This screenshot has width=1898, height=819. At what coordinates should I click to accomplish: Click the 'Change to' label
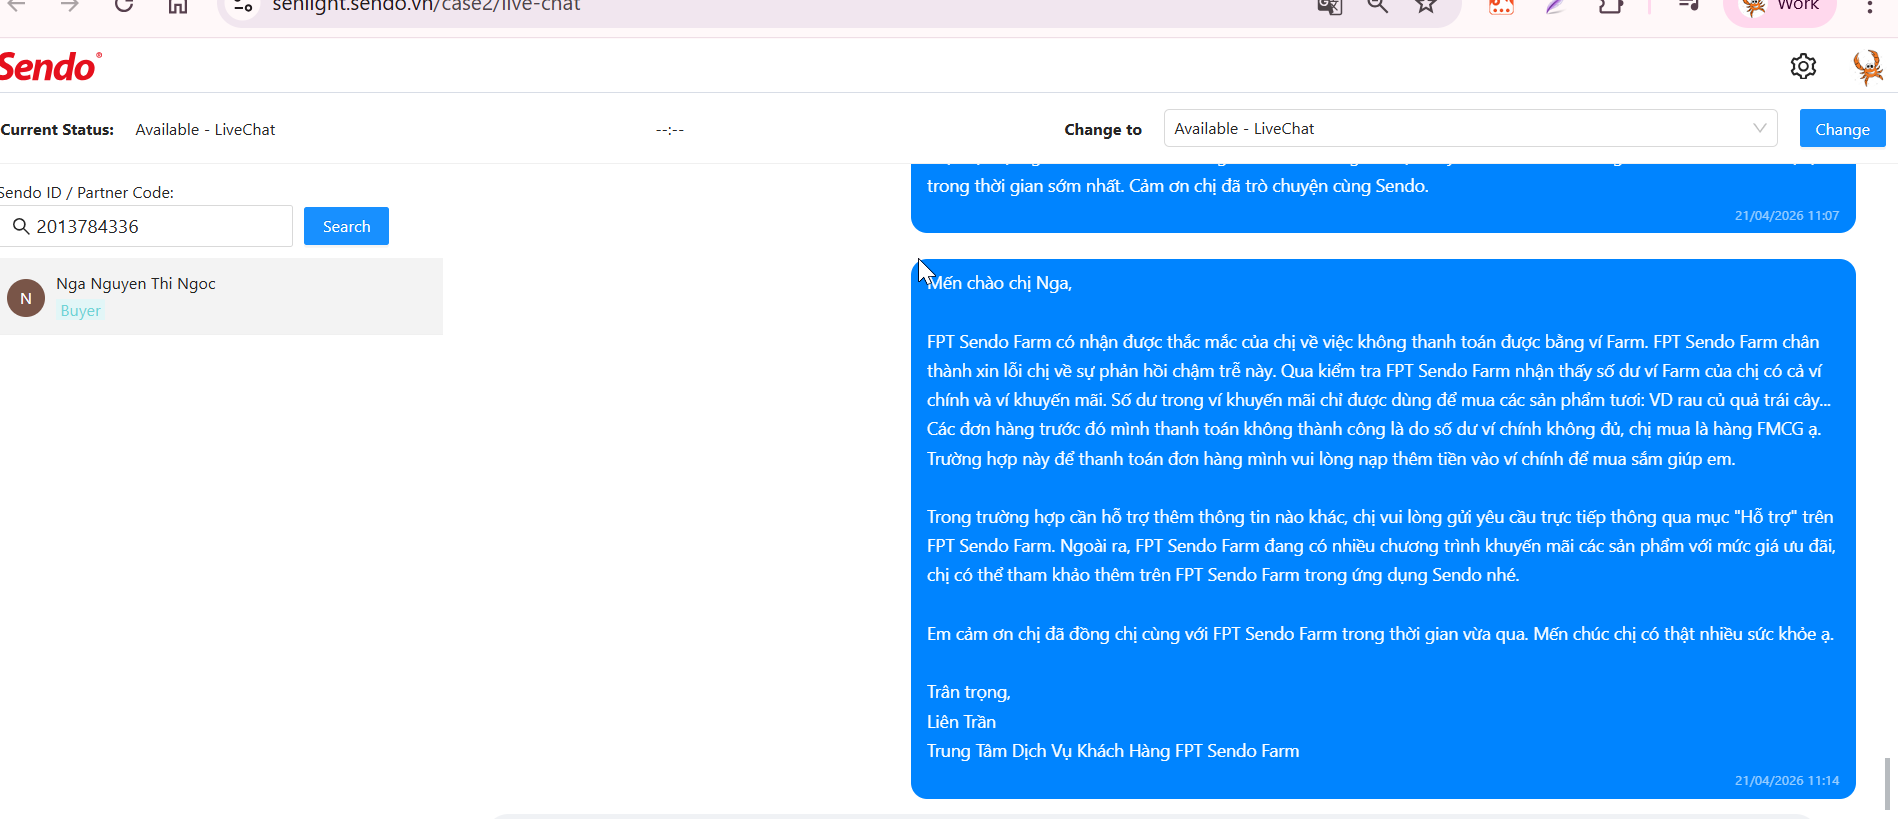click(1103, 130)
